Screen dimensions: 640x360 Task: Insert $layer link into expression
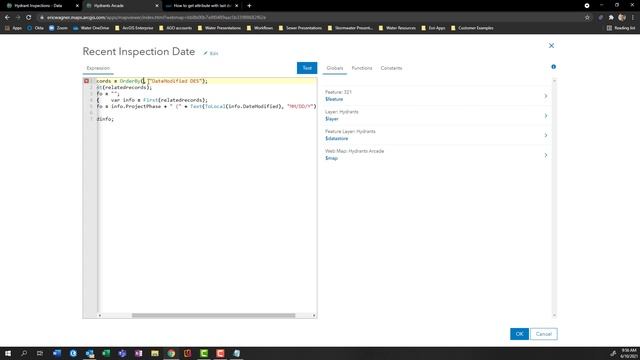331,119
